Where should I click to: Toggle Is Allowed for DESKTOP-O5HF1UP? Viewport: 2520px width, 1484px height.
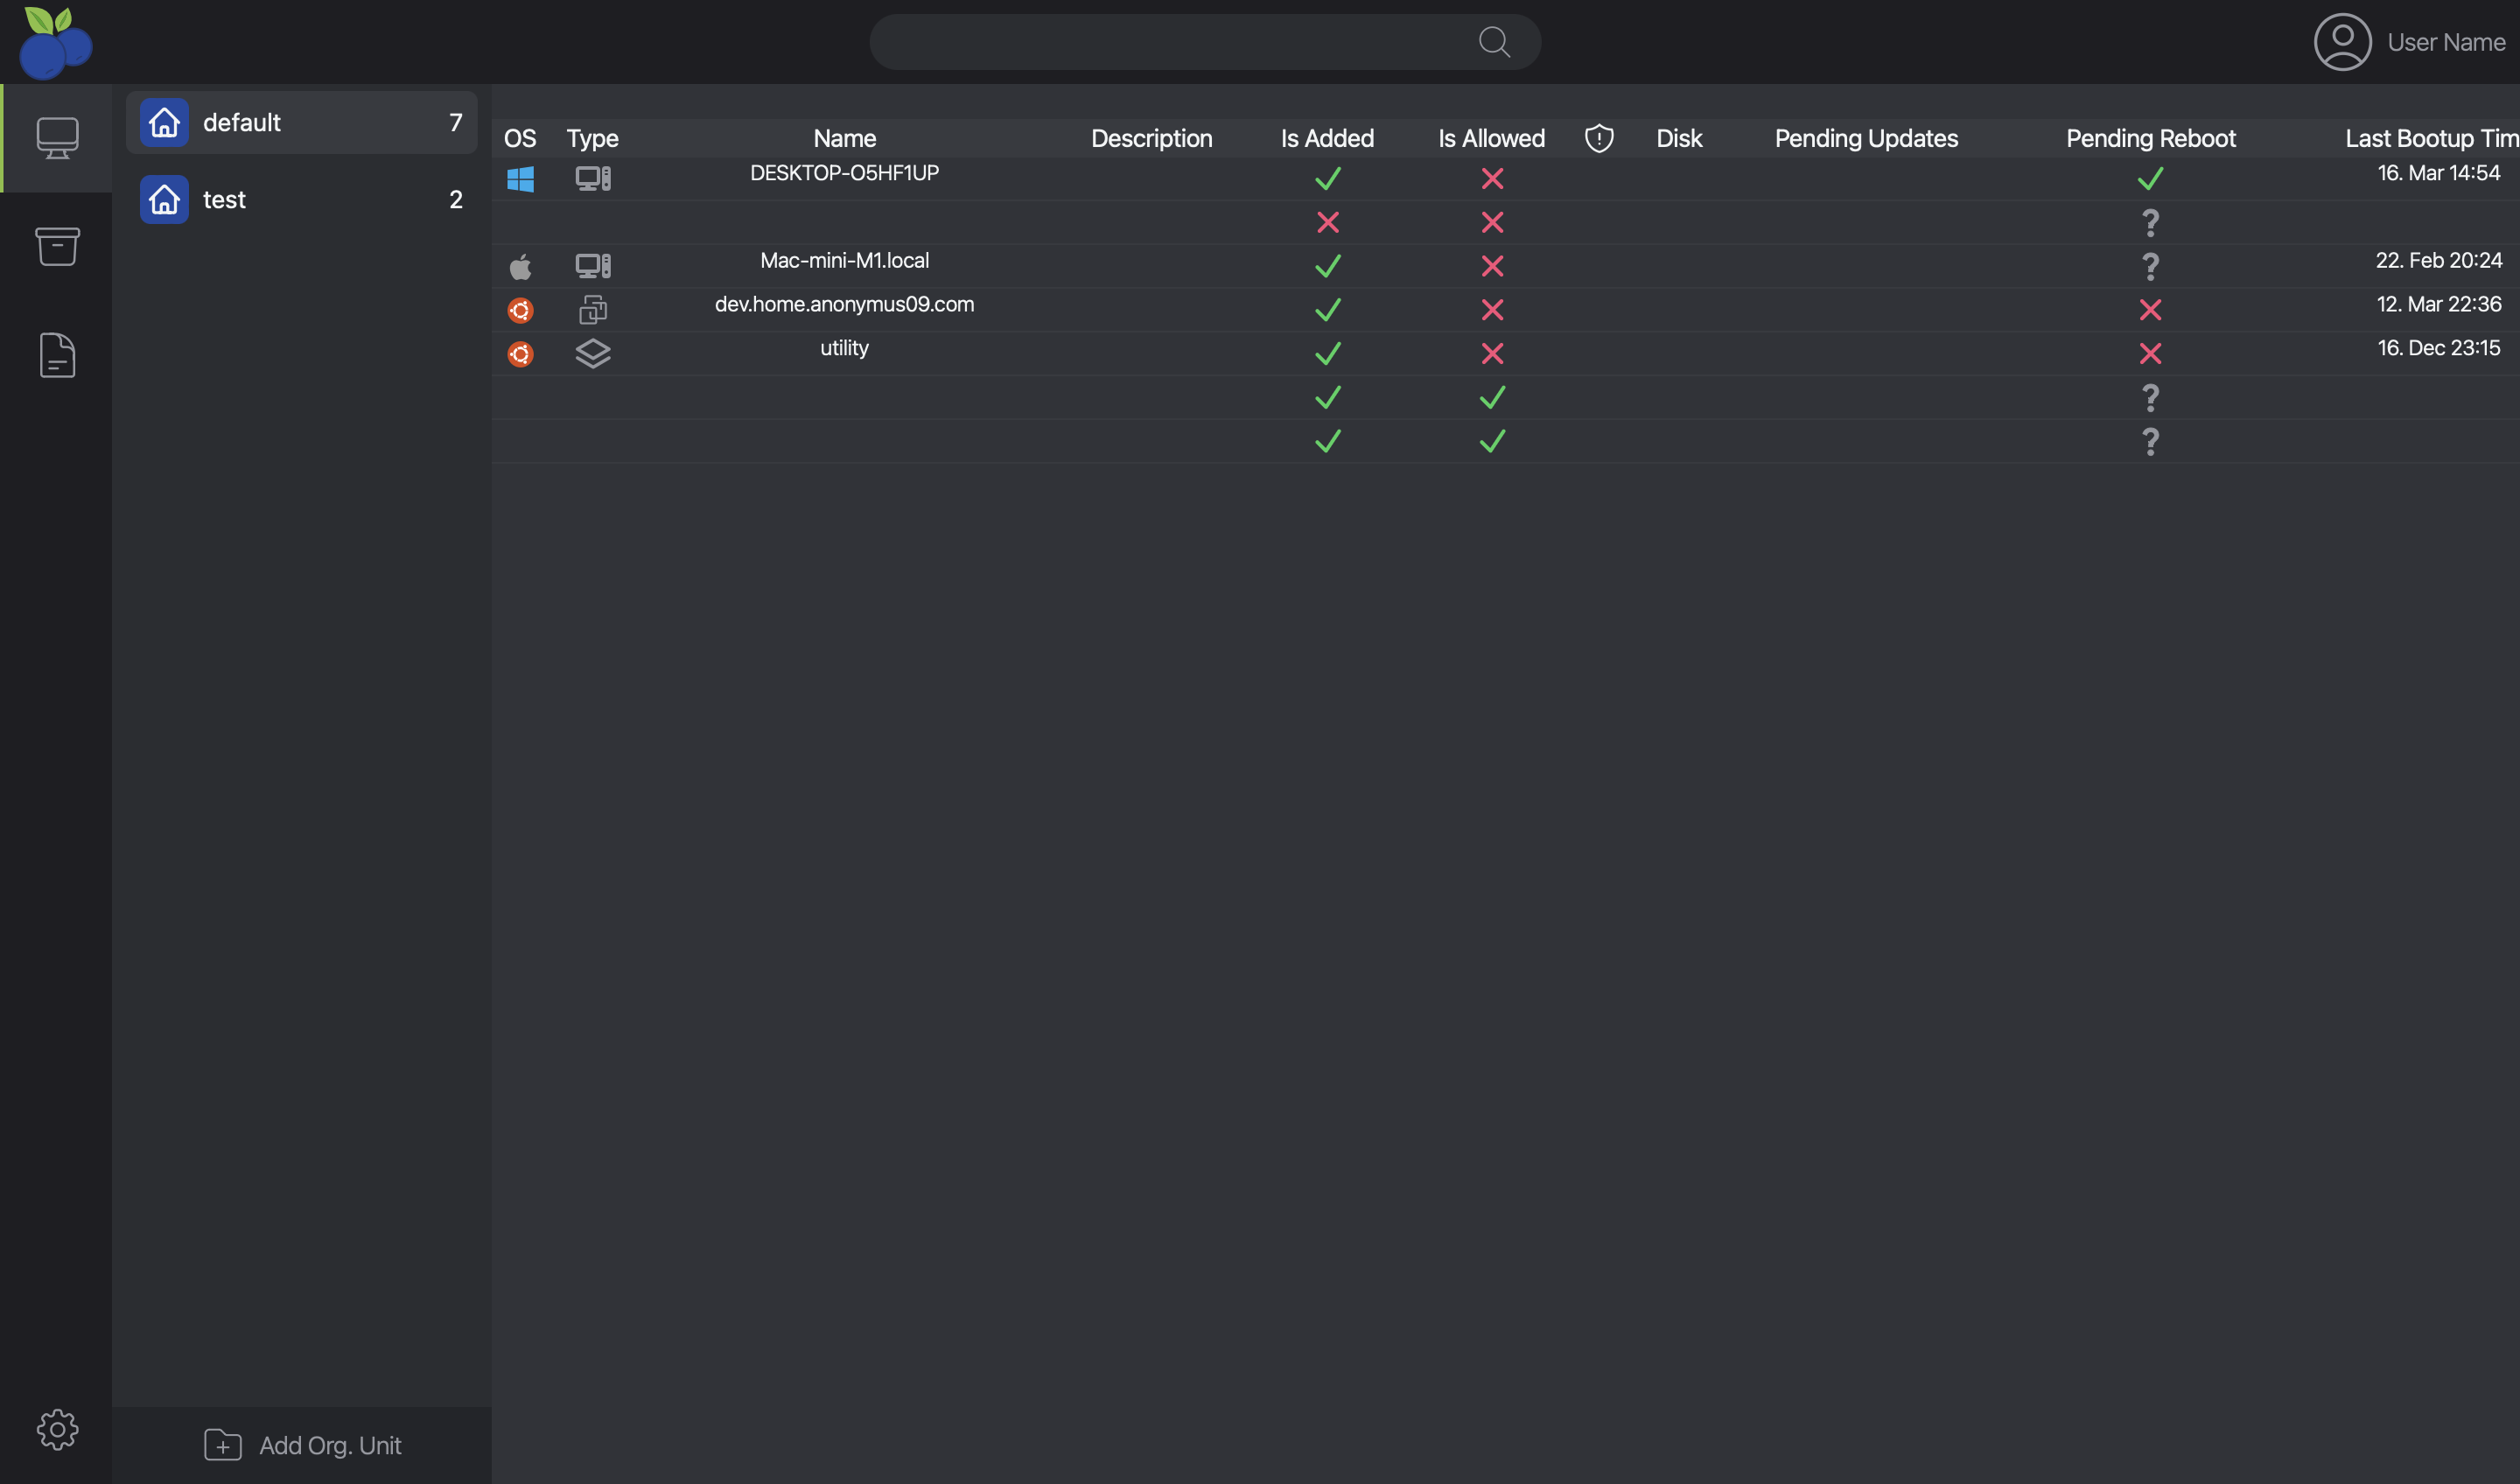click(x=1492, y=179)
